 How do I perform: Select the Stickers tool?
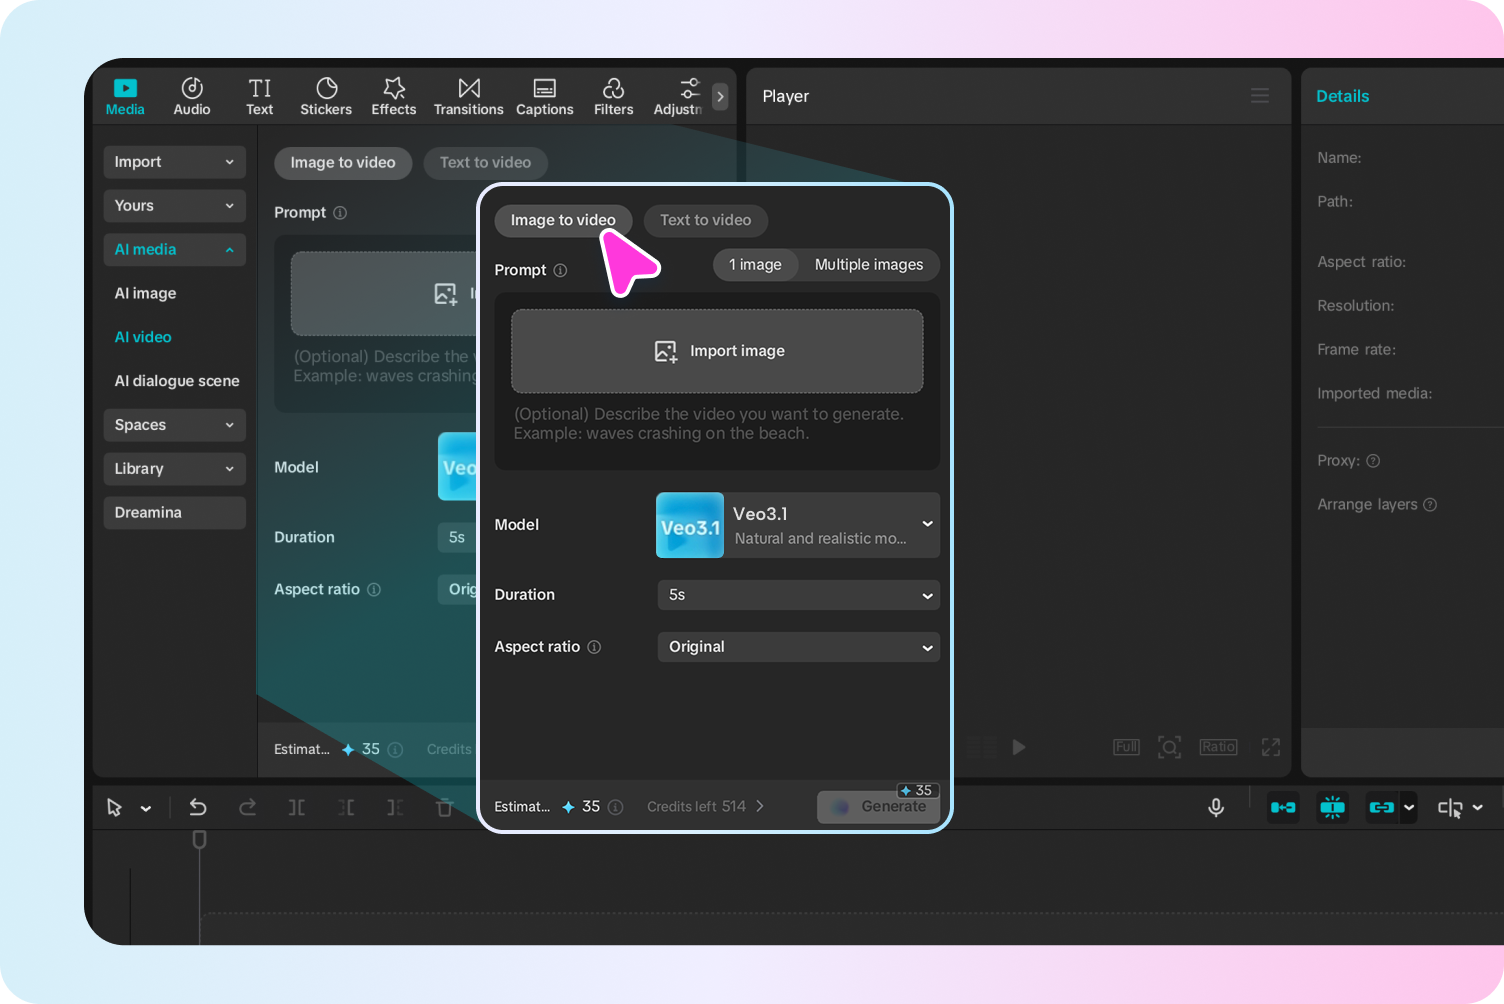coord(325,95)
